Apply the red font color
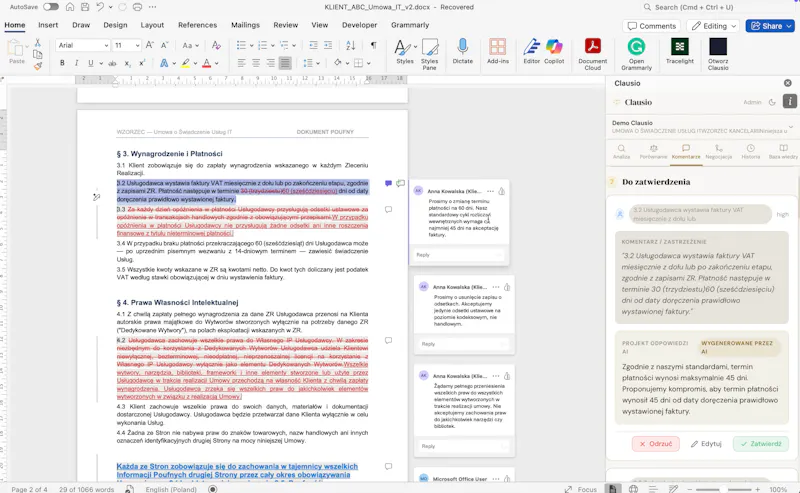800x493 pixels. [x=206, y=63]
